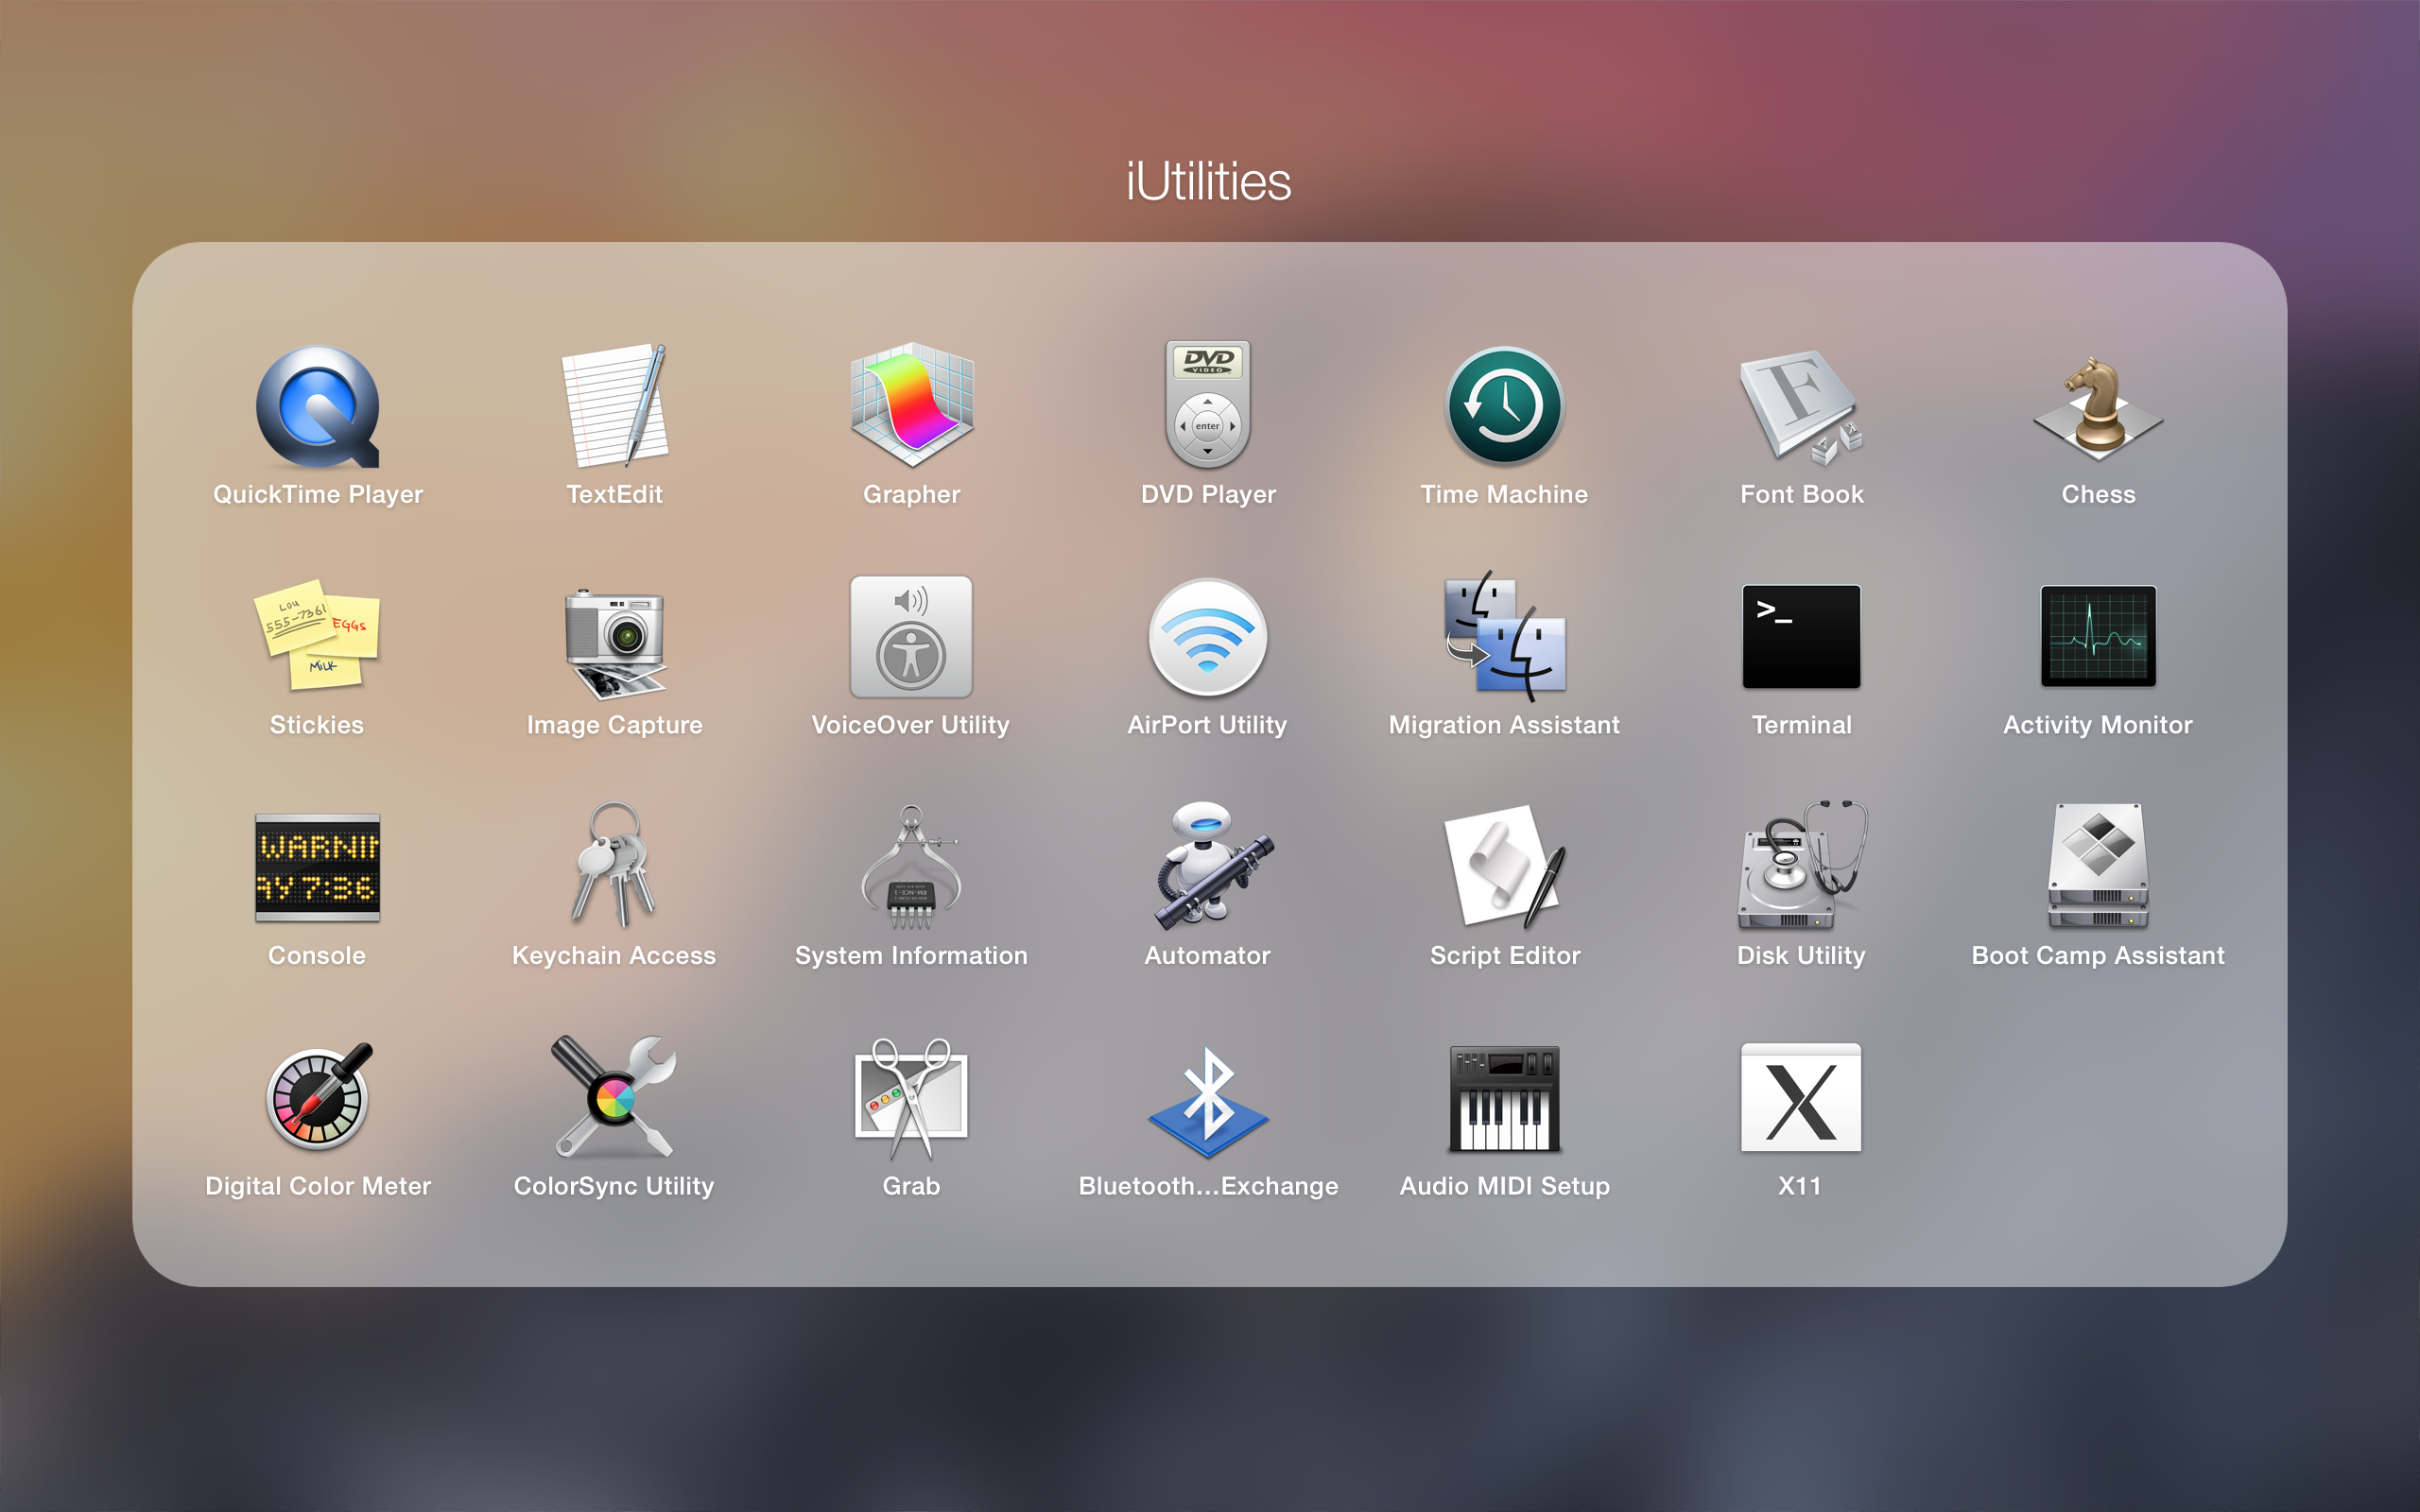Screen dimensions: 2420x1512
Task: Click the "Bluetooth...Exchange" label
Action: coord(1208,1185)
